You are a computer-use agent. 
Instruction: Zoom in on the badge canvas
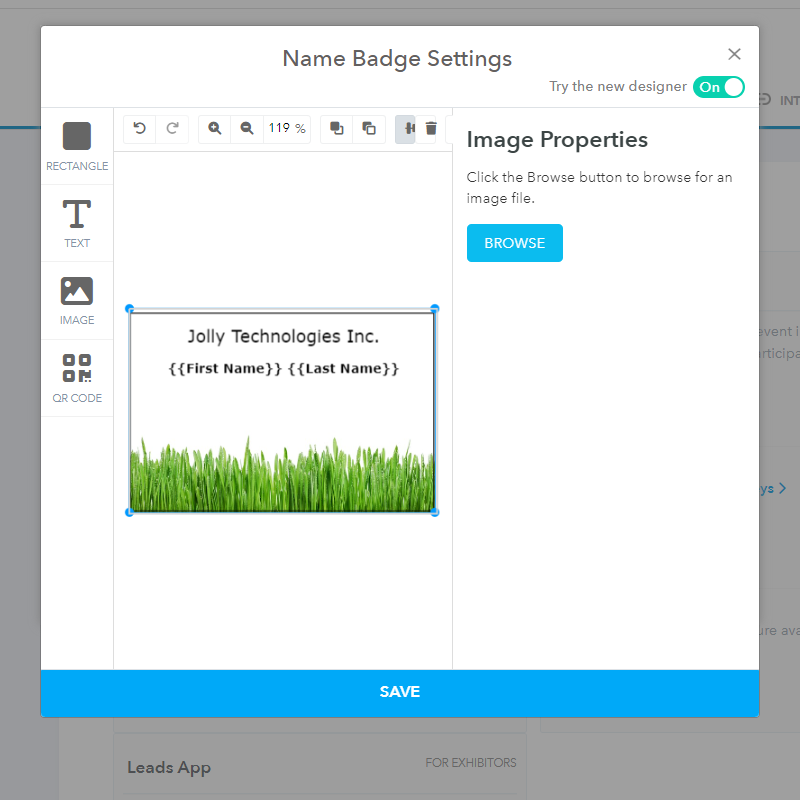click(213, 128)
